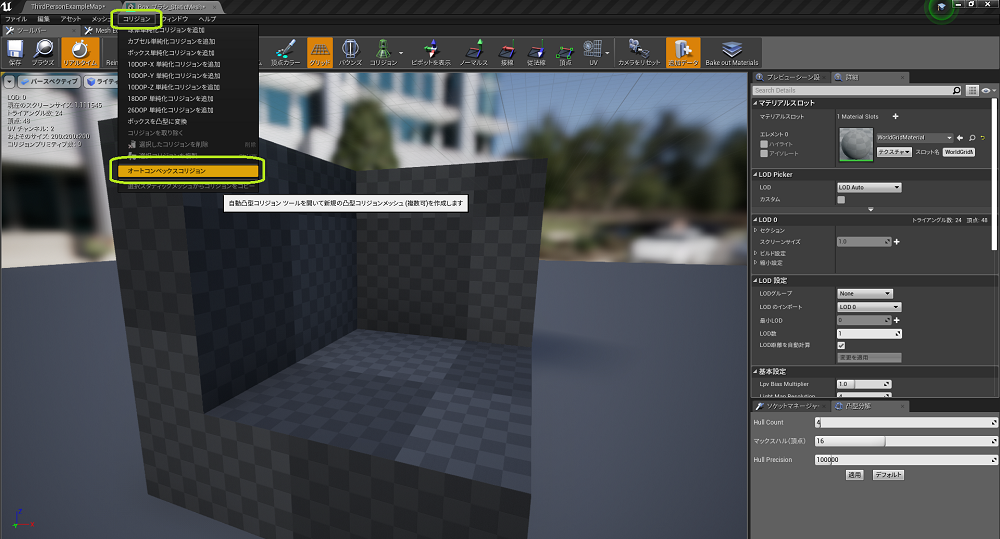Screen dimensions: 1000x539
Task: Browse to WorldGridMaterial with the magnifier icon
Action: point(972,138)
